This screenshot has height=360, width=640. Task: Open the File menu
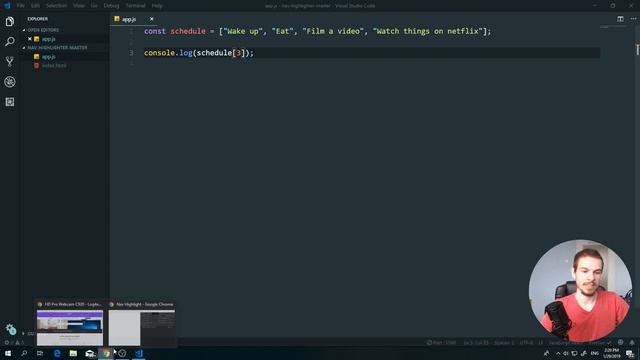21,6
